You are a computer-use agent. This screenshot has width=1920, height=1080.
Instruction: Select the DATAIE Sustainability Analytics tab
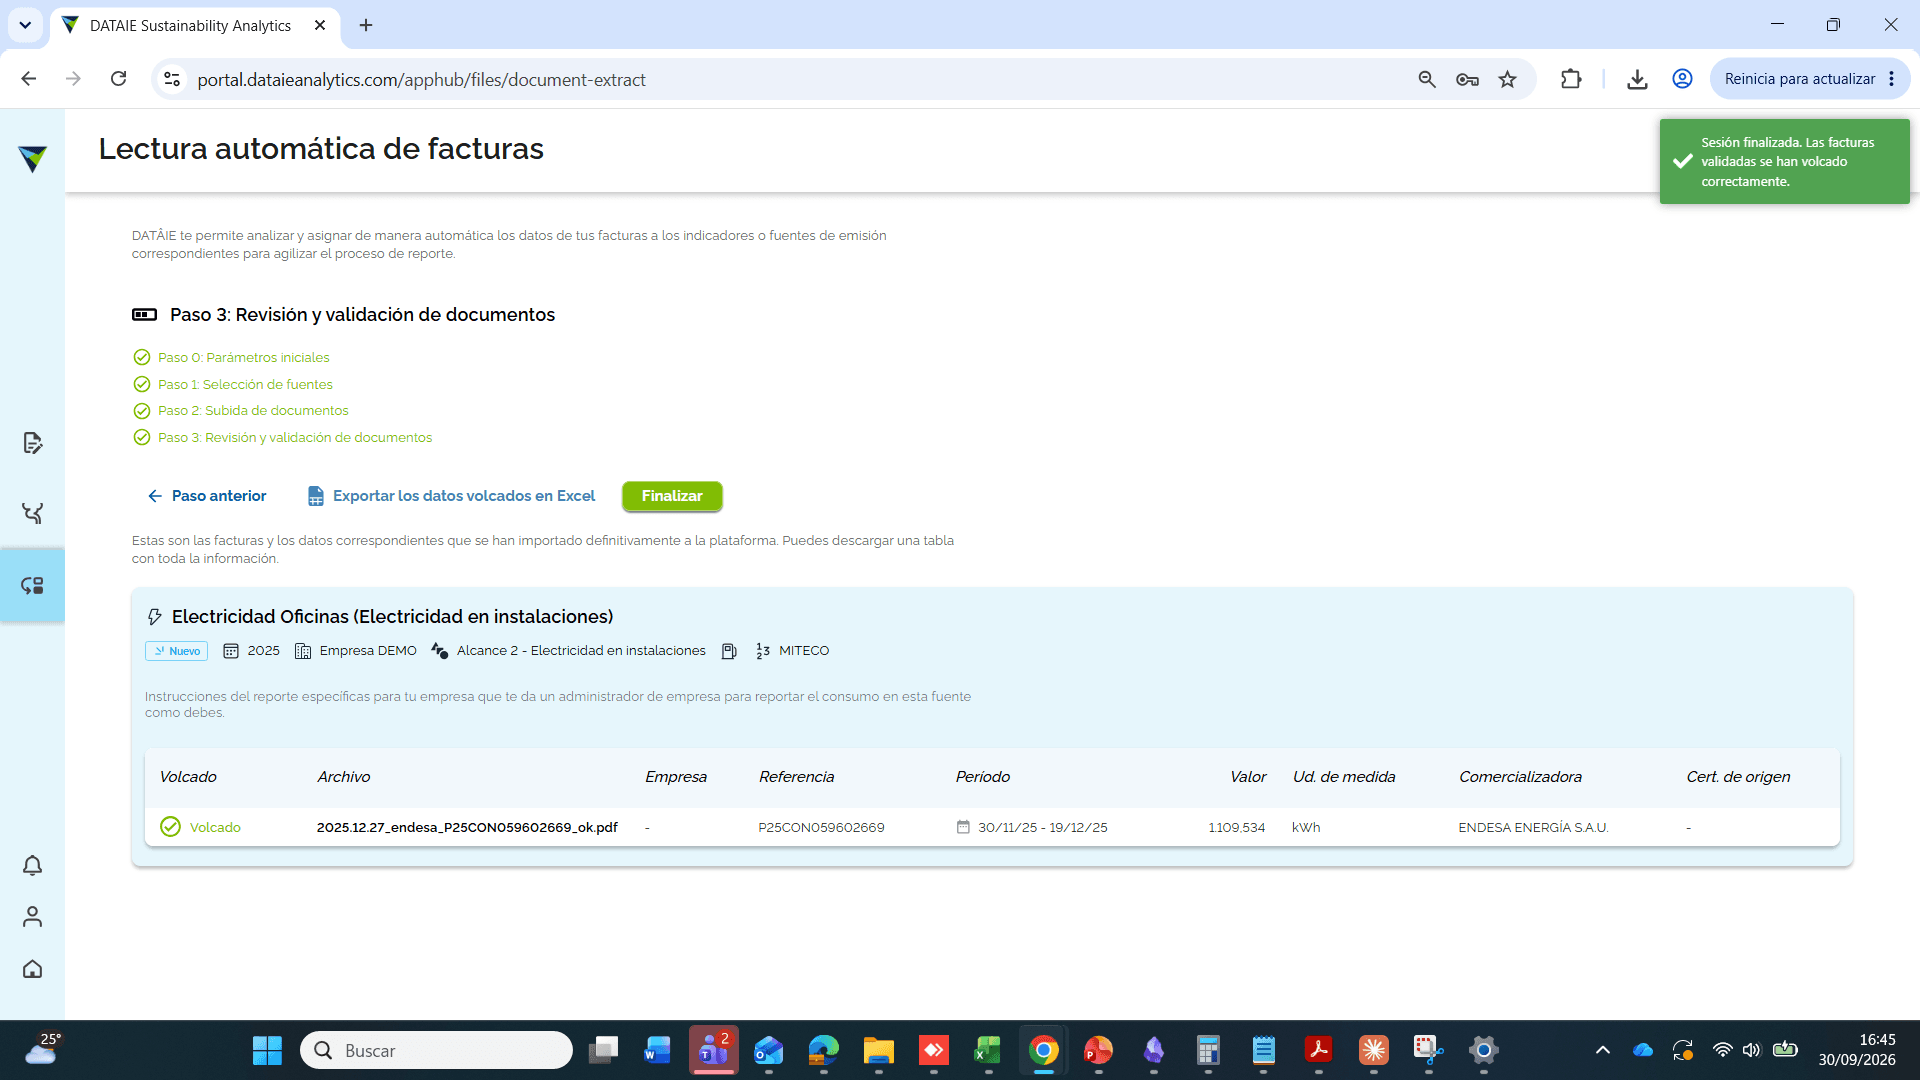(190, 26)
